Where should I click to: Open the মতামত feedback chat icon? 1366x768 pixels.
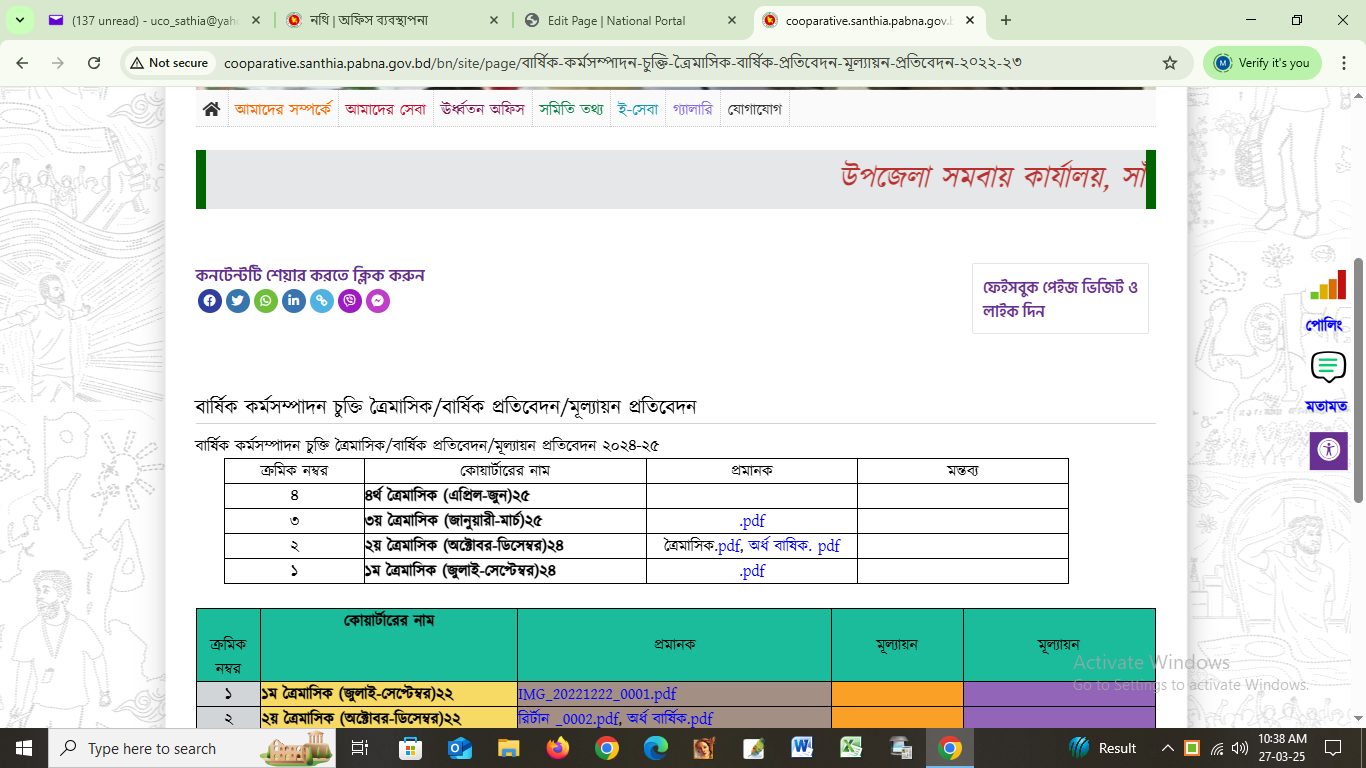pyautogui.click(x=1328, y=368)
